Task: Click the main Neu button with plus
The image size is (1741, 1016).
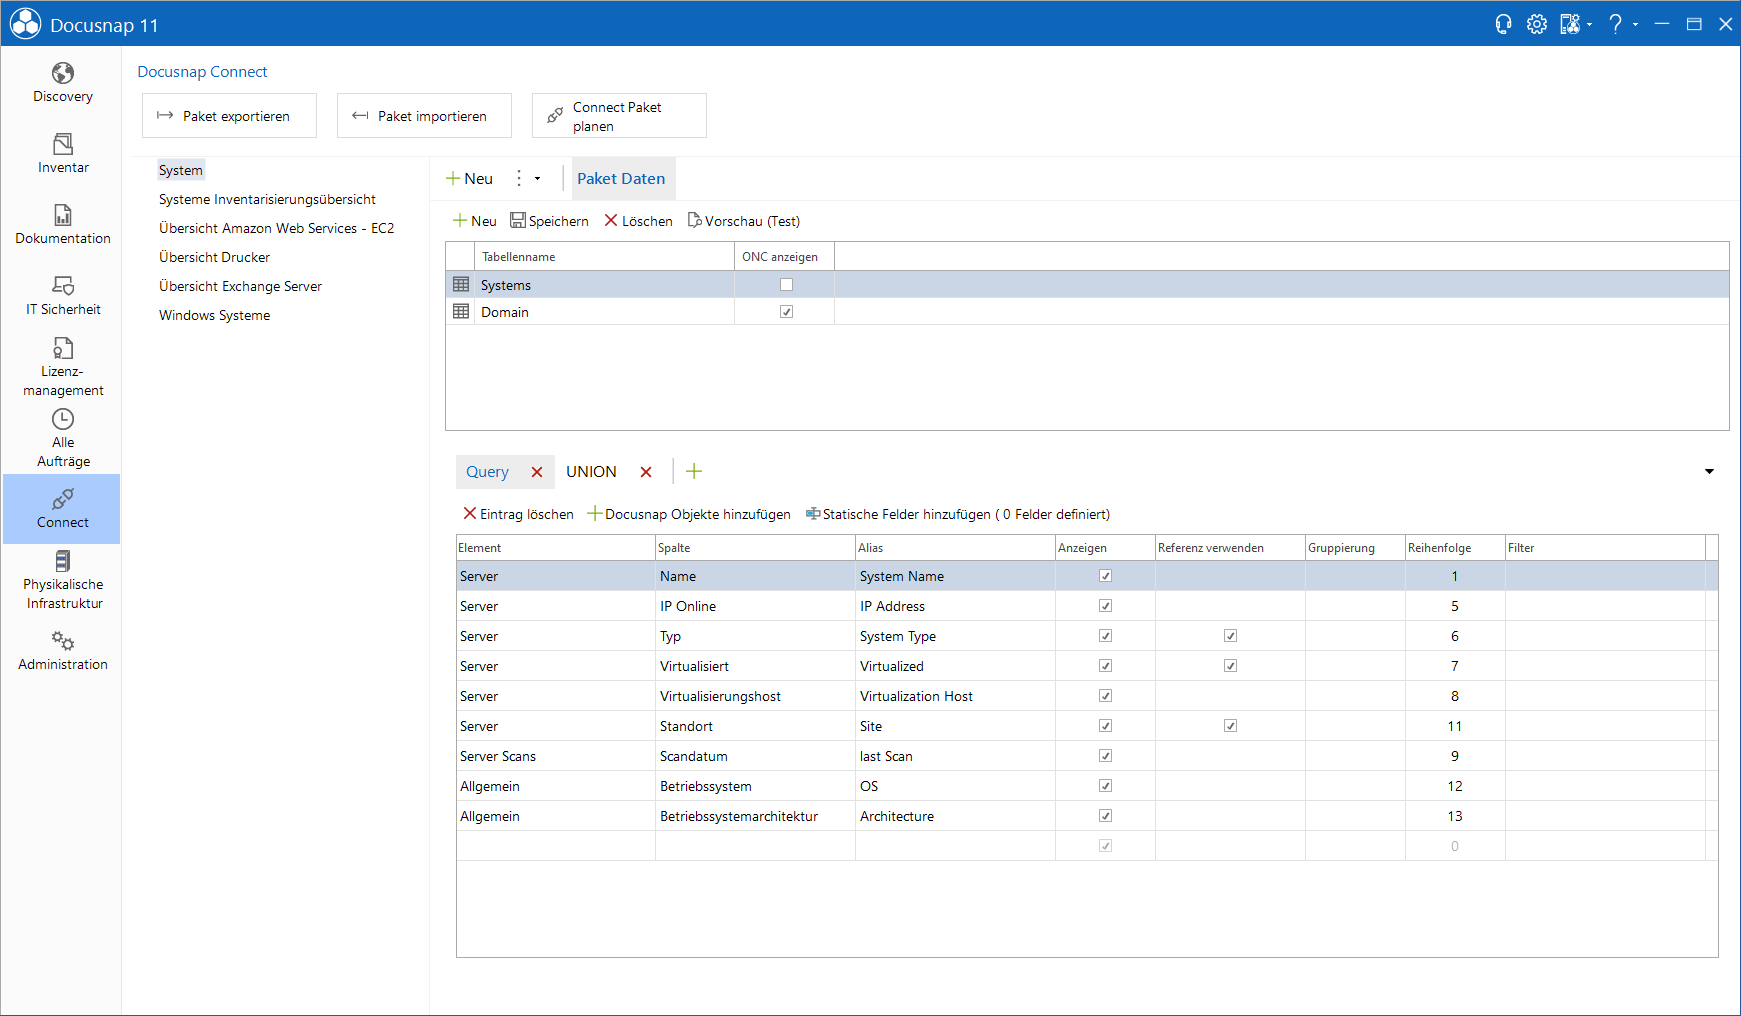Action: [x=469, y=178]
